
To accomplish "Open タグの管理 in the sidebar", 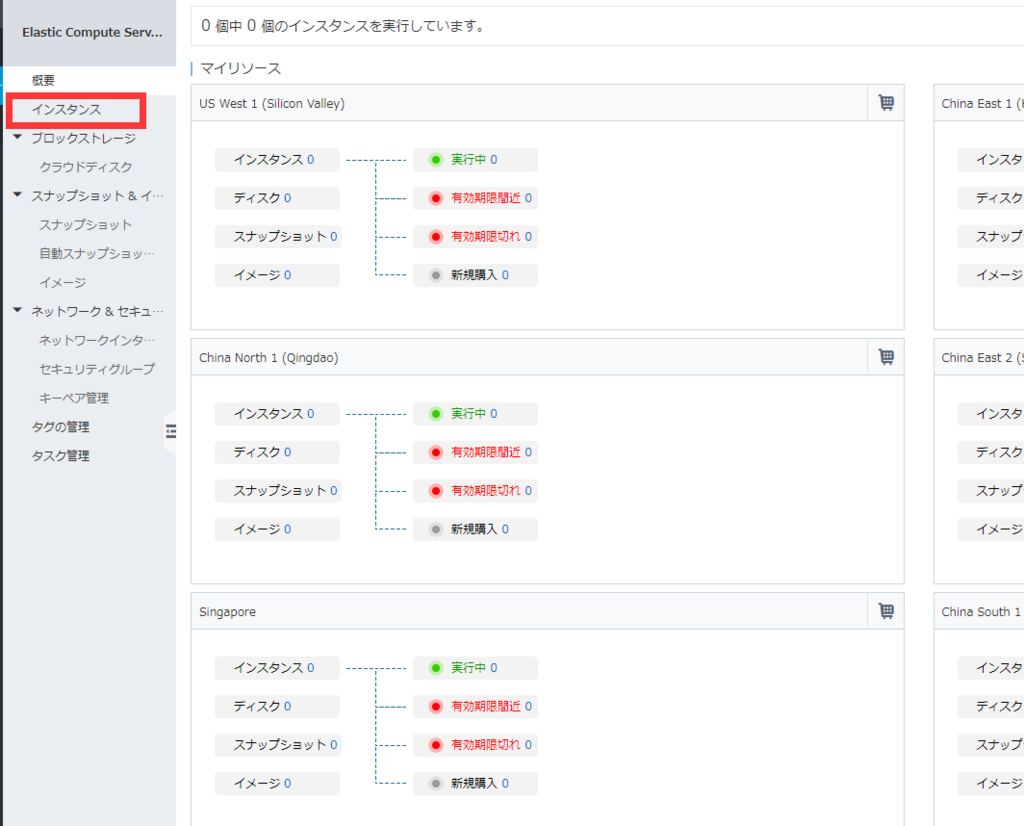I will tap(60, 426).
